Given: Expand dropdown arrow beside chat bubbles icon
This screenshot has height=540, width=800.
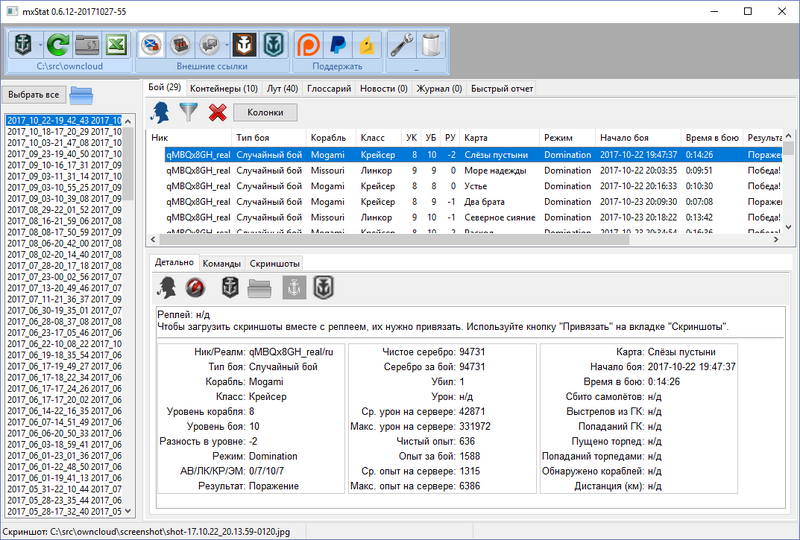Looking at the screenshot, I should coord(226,45).
